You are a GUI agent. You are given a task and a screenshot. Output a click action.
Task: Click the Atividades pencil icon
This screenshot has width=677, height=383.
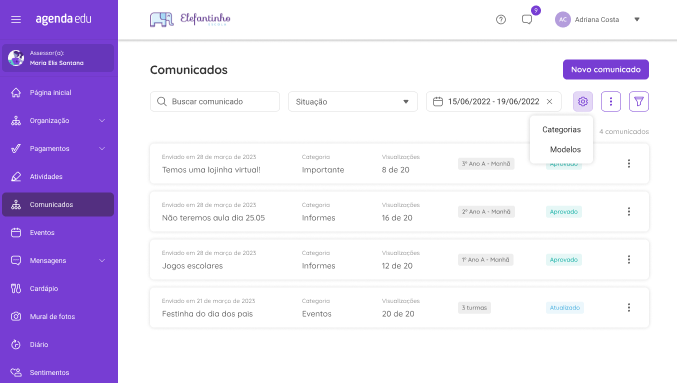point(16,177)
